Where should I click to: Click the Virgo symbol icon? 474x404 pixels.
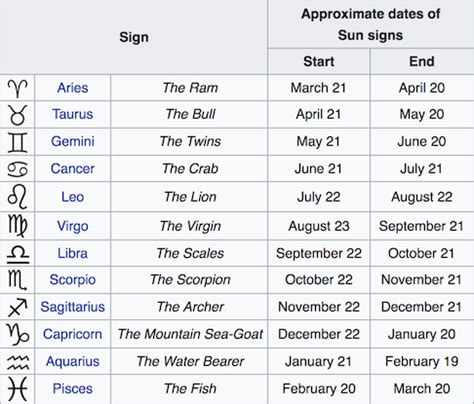[x=17, y=226]
